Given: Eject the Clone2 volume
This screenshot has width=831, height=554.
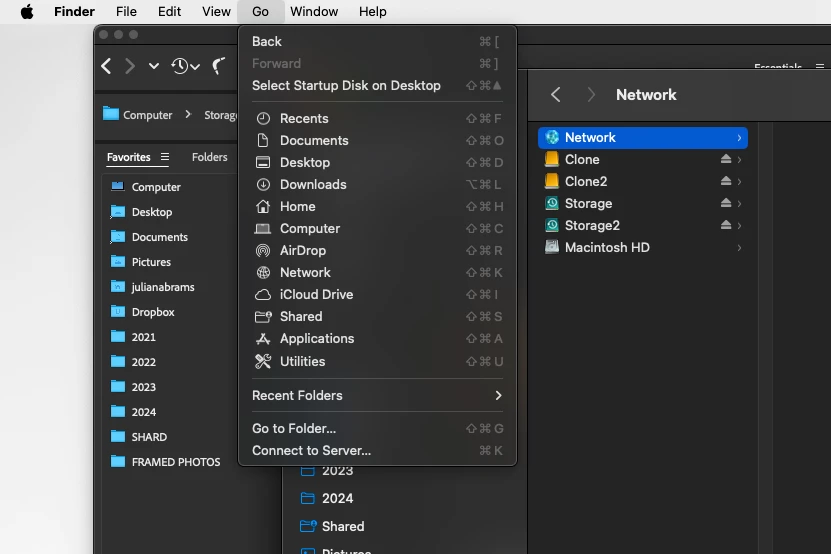Looking at the screenshot, I should [x=726, y=181].
